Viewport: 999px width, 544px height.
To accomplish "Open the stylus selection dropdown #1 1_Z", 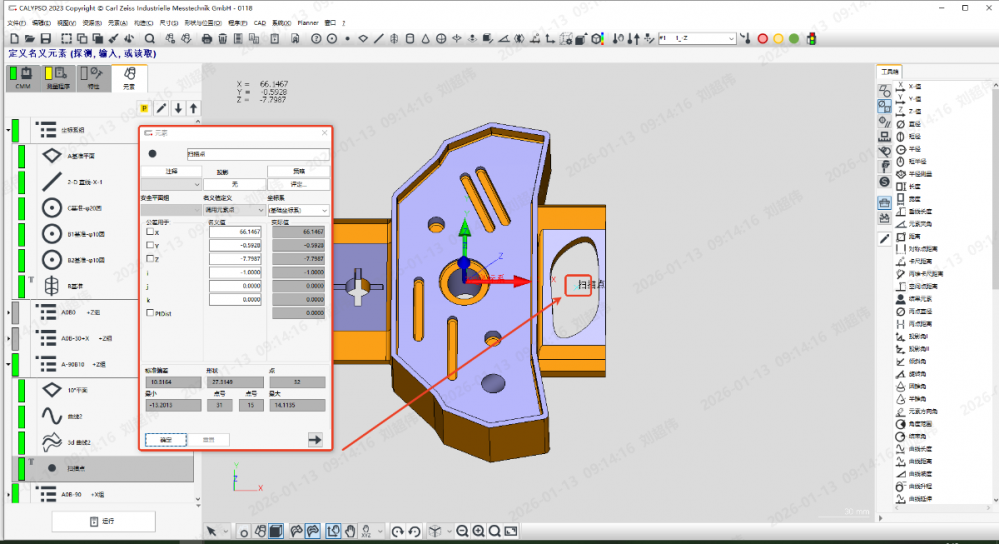I will click(731, 39).
